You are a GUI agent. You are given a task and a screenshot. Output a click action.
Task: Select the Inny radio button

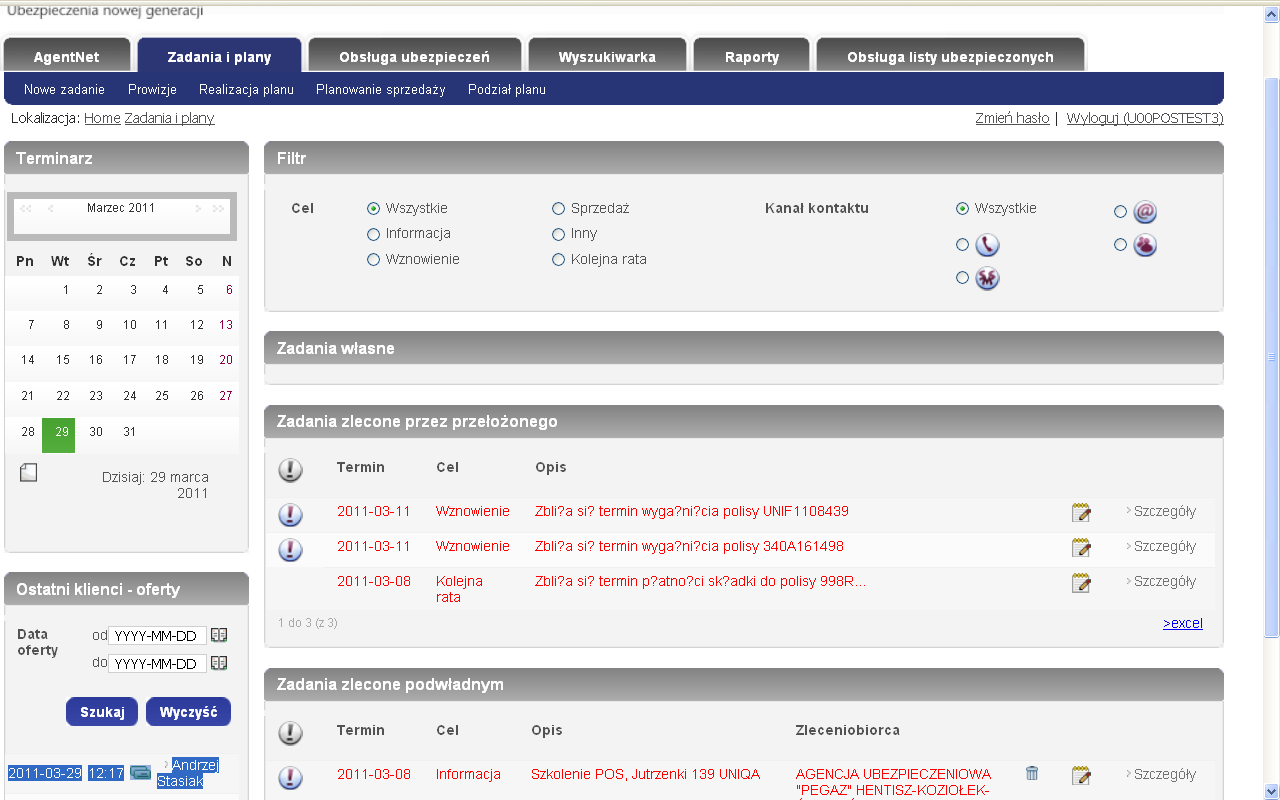558,234
